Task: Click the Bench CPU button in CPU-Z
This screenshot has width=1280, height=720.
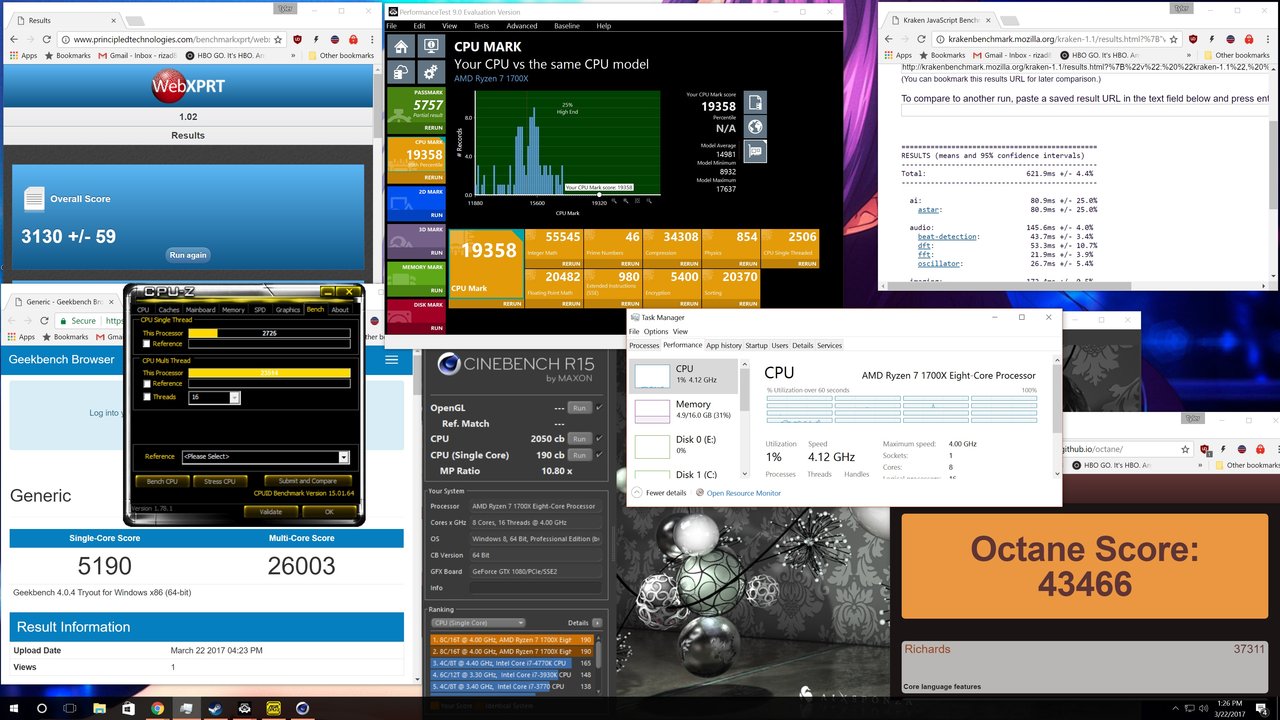Action: (163, 481)
